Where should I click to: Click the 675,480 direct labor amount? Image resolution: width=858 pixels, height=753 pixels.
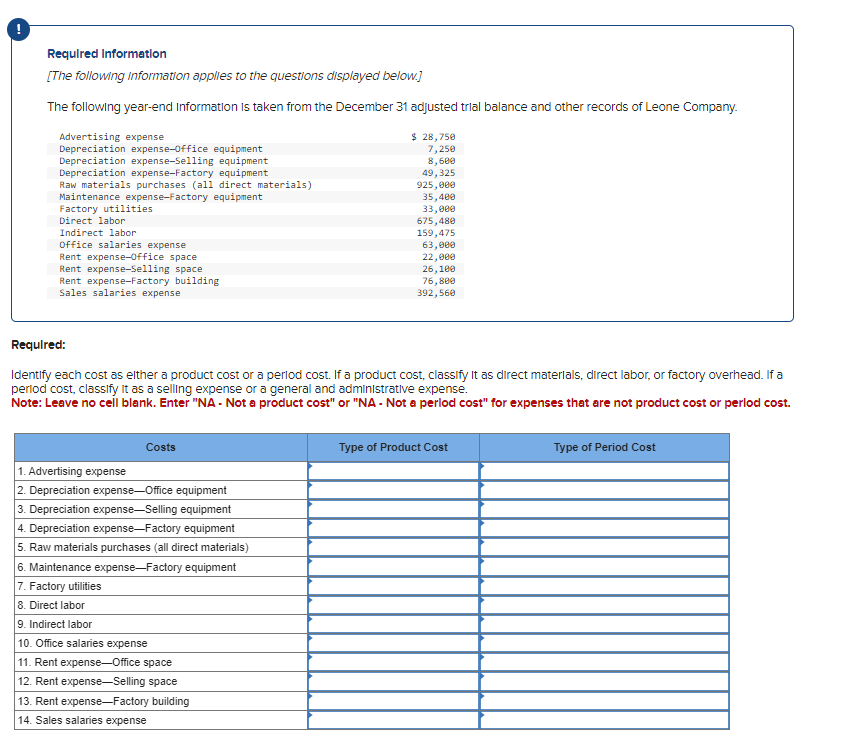click(x=436, y=221)
